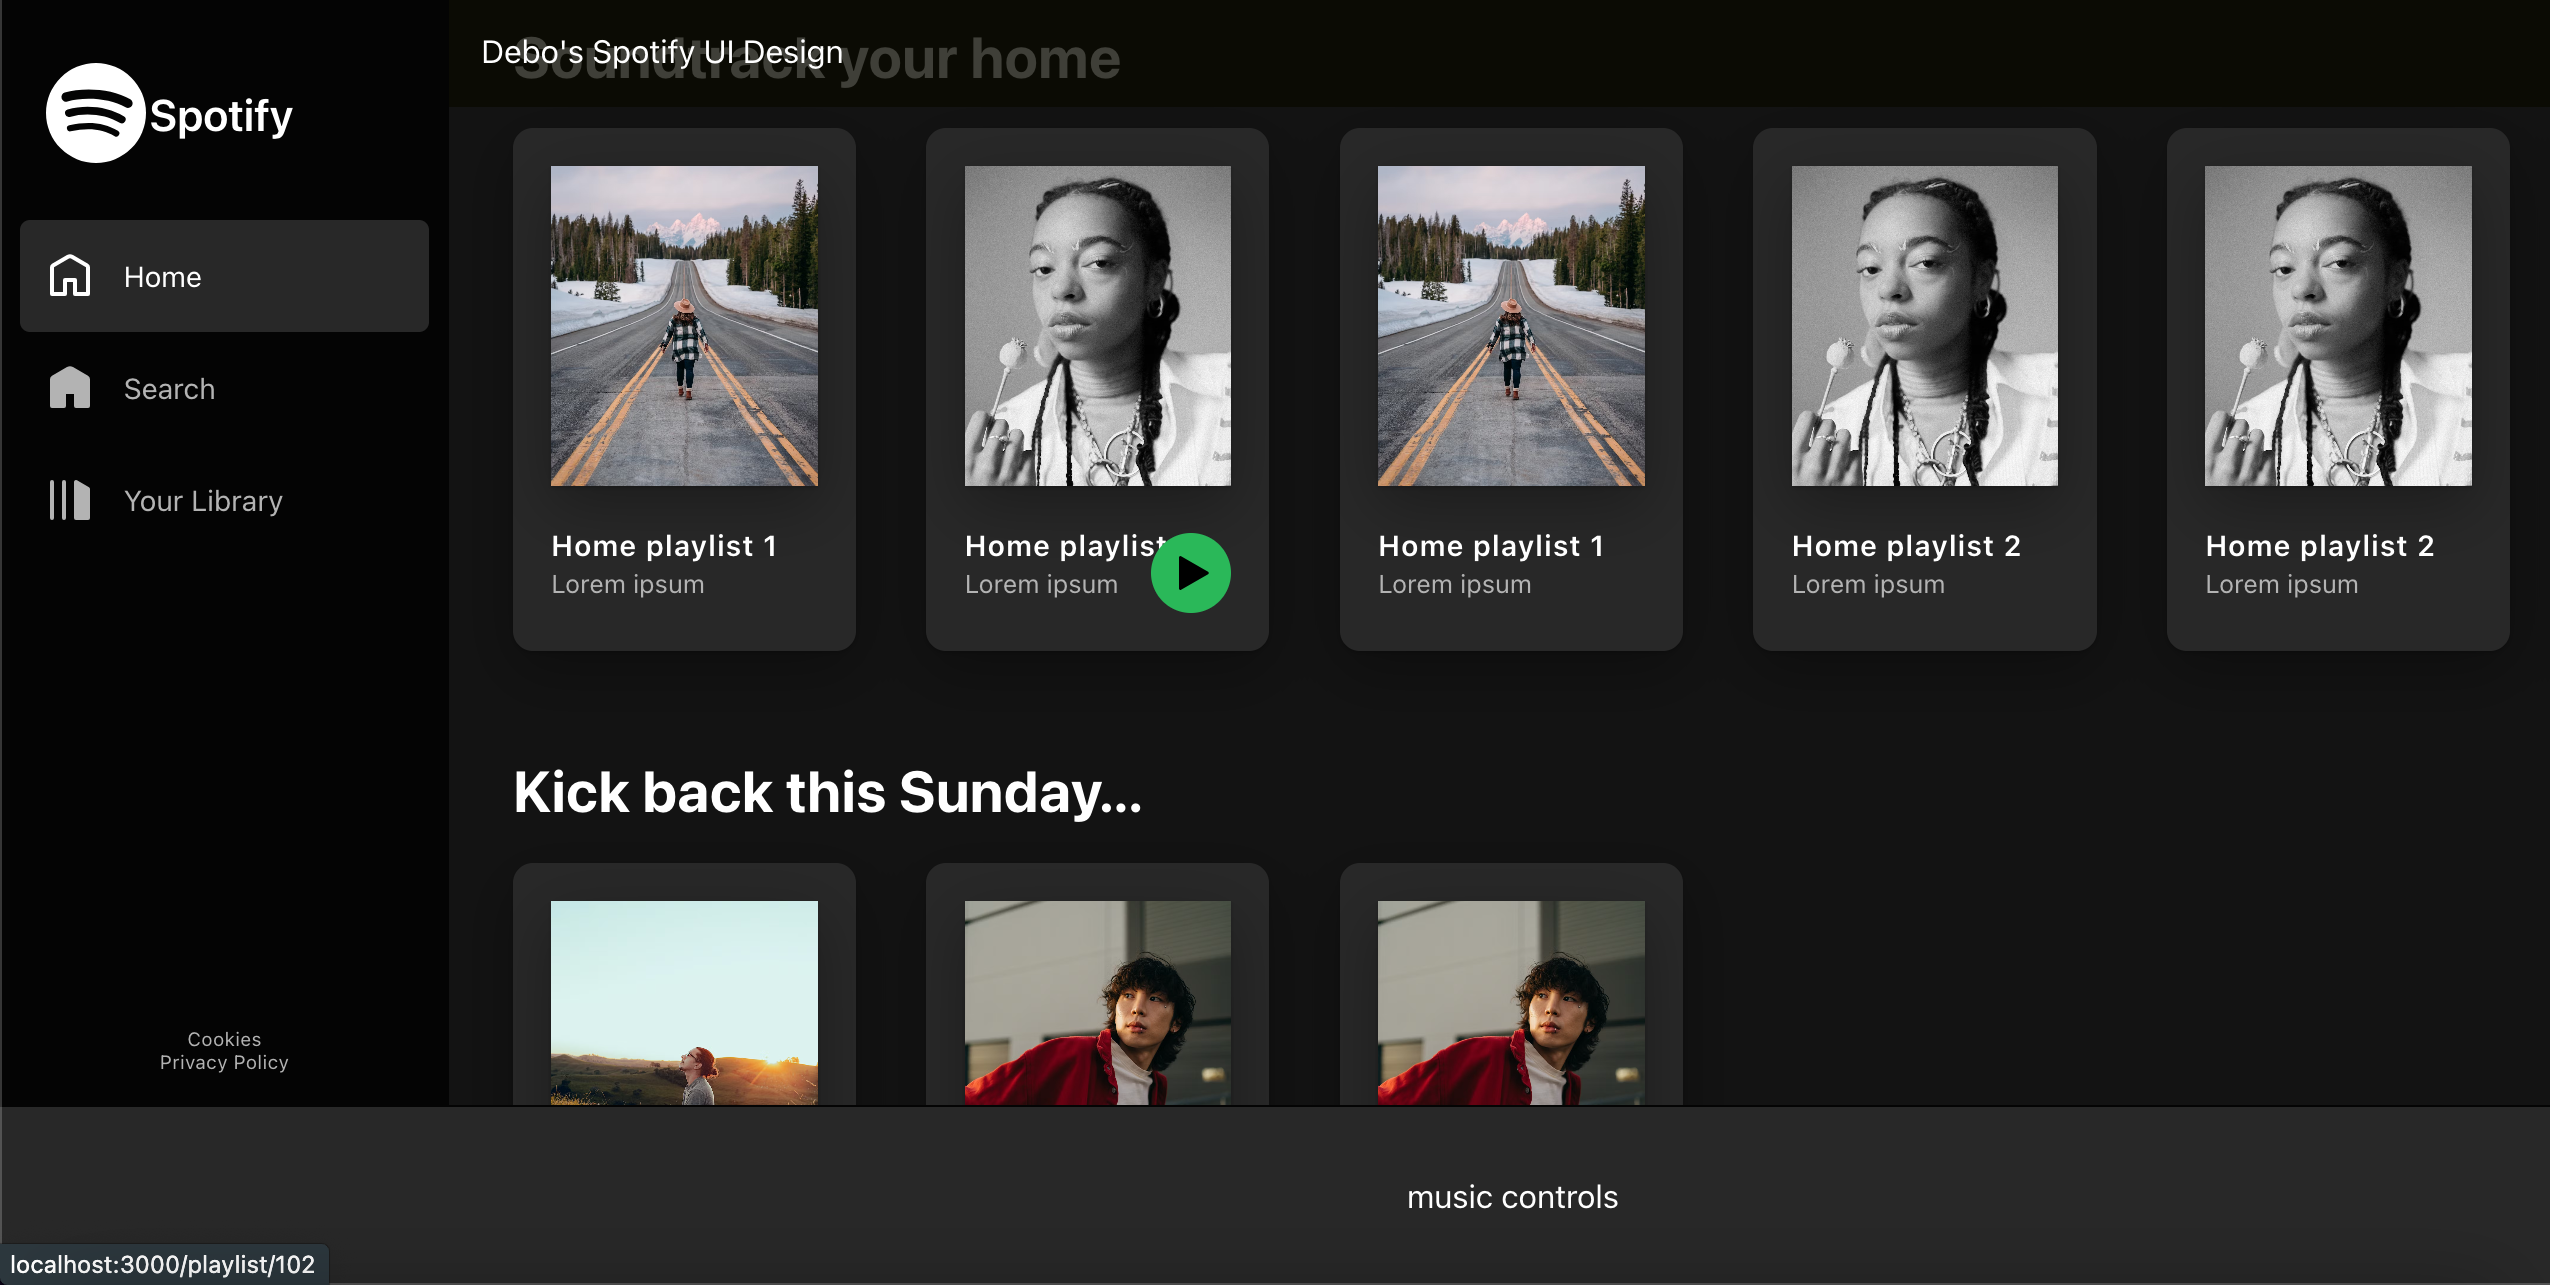Click the Search sidebar icon
This screenshot has height=1285, width=2550.
click(70, 388)
